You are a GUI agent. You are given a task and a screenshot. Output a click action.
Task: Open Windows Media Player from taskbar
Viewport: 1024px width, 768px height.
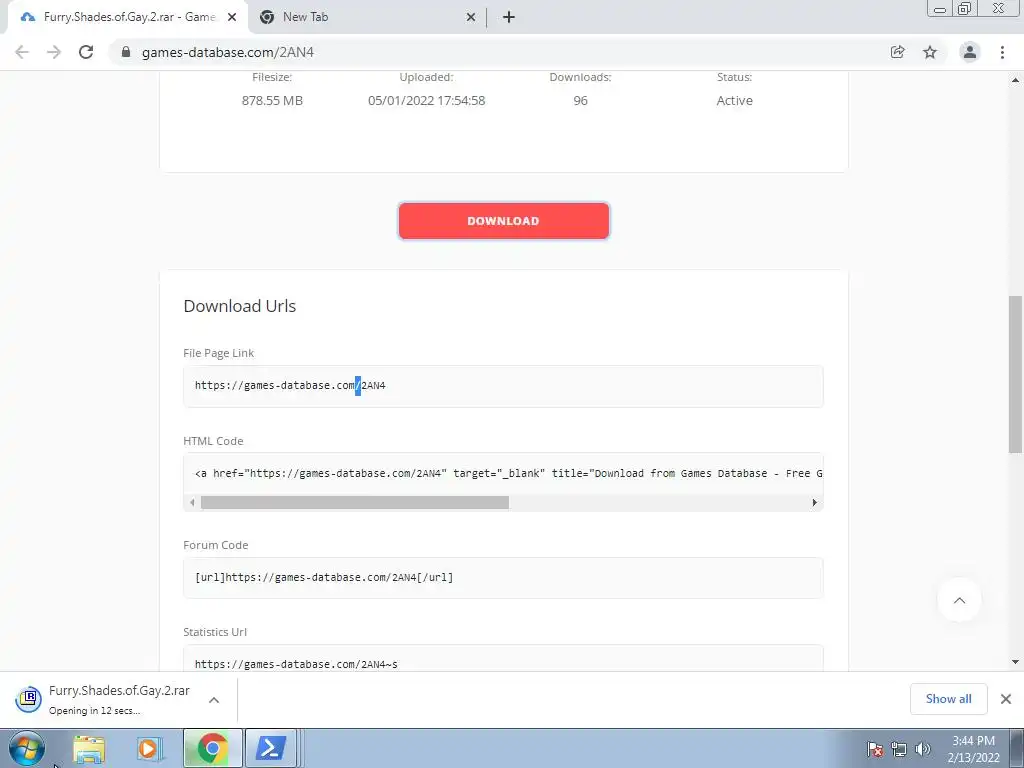click(x=150, y=749)
